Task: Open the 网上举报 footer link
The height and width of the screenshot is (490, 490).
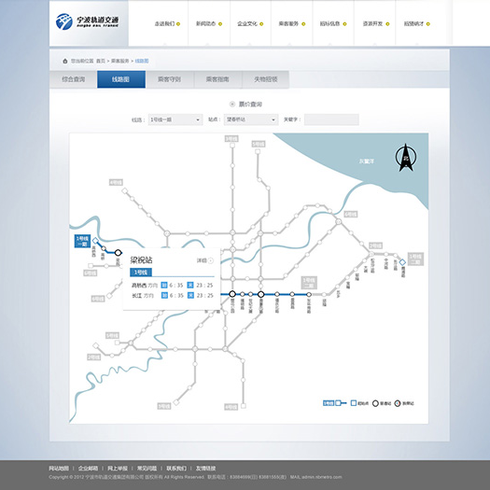Action: (118, 468)
